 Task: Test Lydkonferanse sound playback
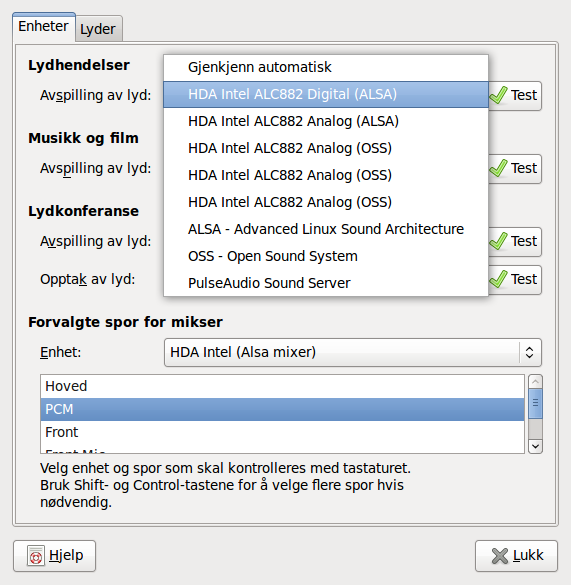(515, 241)
